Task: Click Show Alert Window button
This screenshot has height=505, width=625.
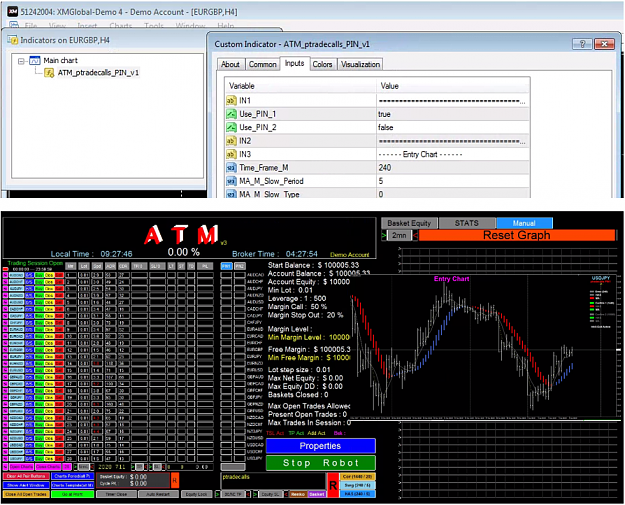Action: tap(26, 485)
